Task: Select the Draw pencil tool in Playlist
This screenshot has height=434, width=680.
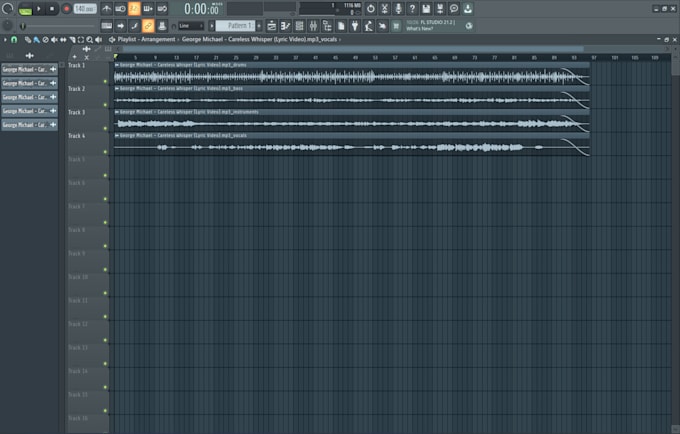Action: (x=28, y=40)
